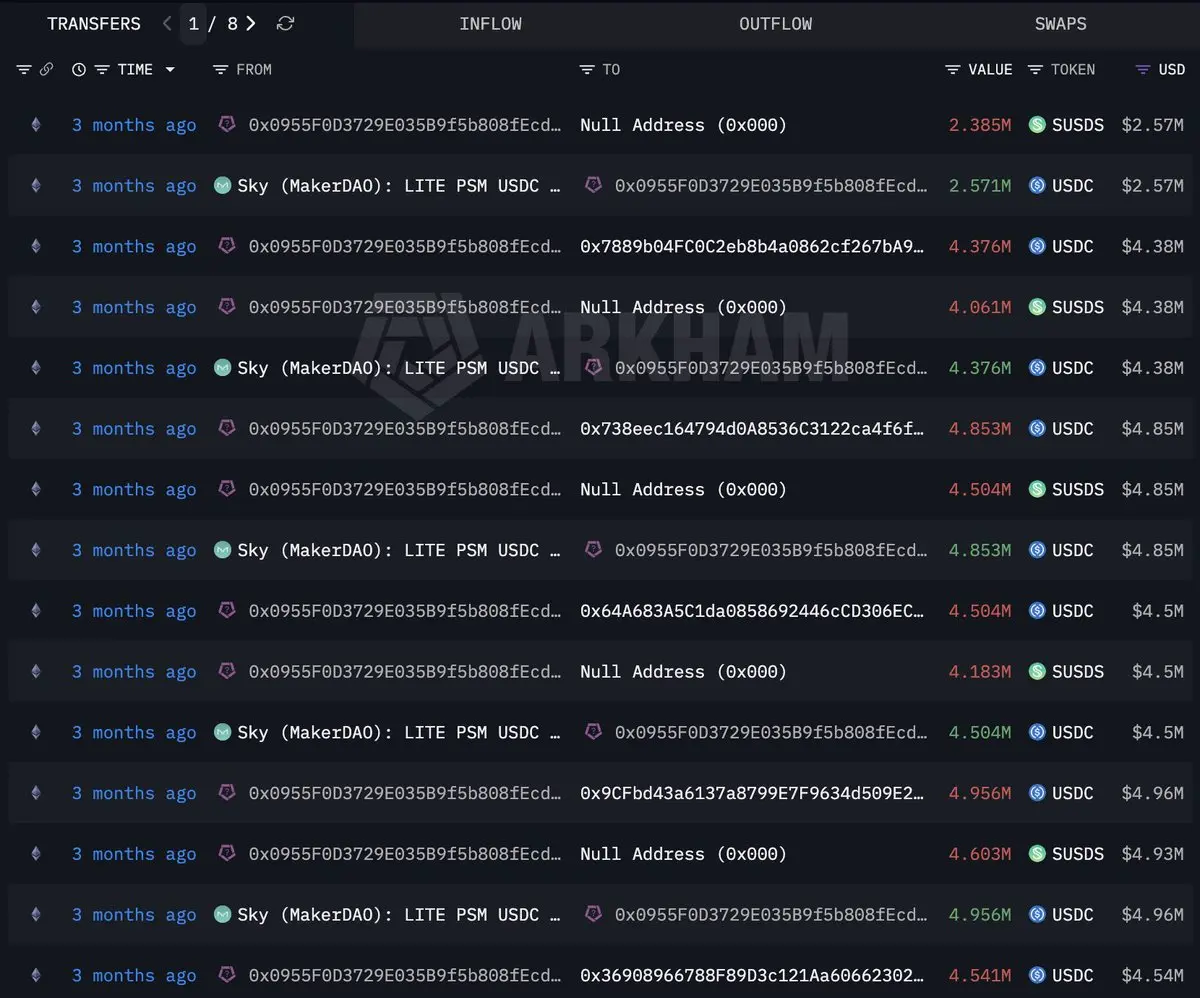Click USDC token icon on 4.541M row
Viewport: 1200px width, 998px height.
point(1037,975)
